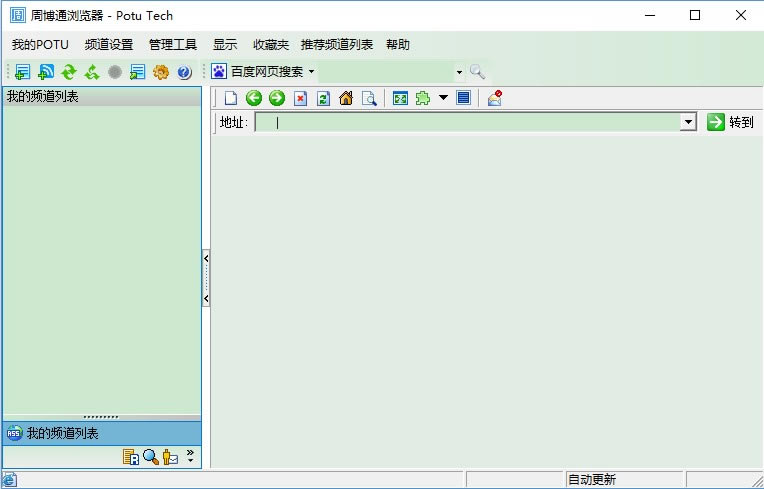The image size is (764, 489).
Task: Click the green puzzle piece plugin icon
Action: [423, 98]
